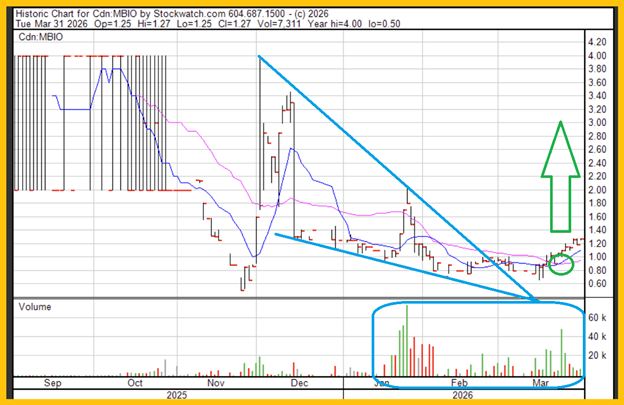Click the 2026 year label
Image resolution: width=624 pixels, height=405 pixels.
pyautogui.click(x=459, y=395)
